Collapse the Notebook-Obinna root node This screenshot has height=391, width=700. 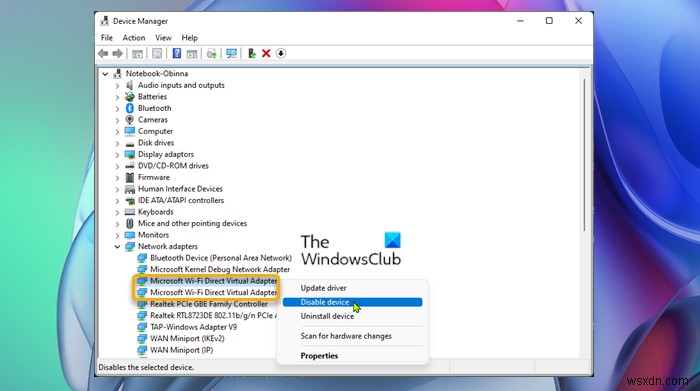coord(105,74)
